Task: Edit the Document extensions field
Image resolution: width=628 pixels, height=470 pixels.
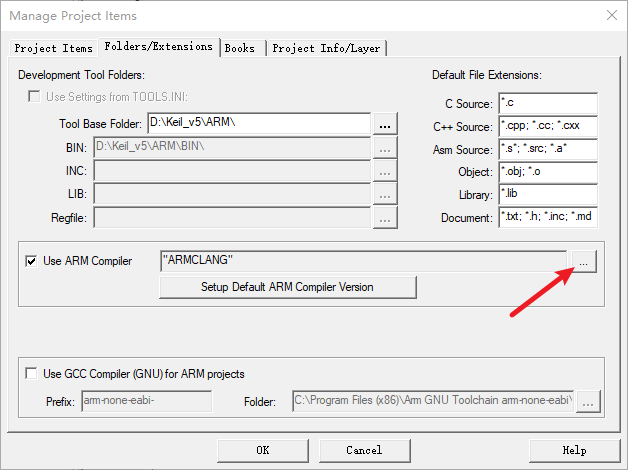Action: 548,217
